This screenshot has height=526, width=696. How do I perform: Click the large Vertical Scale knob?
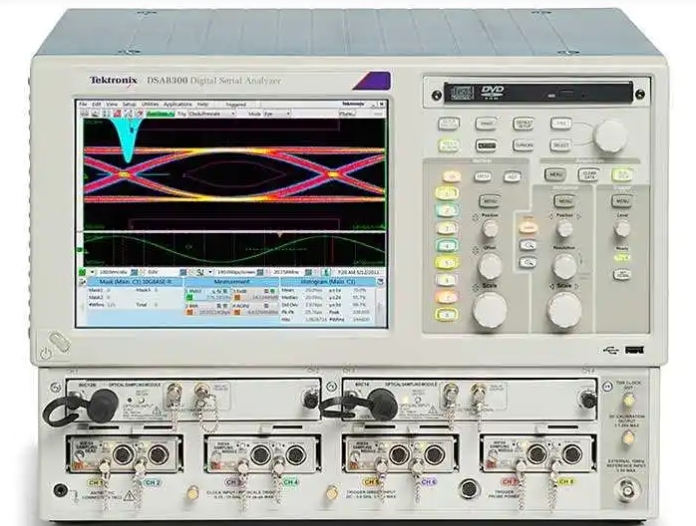point(489,311)
